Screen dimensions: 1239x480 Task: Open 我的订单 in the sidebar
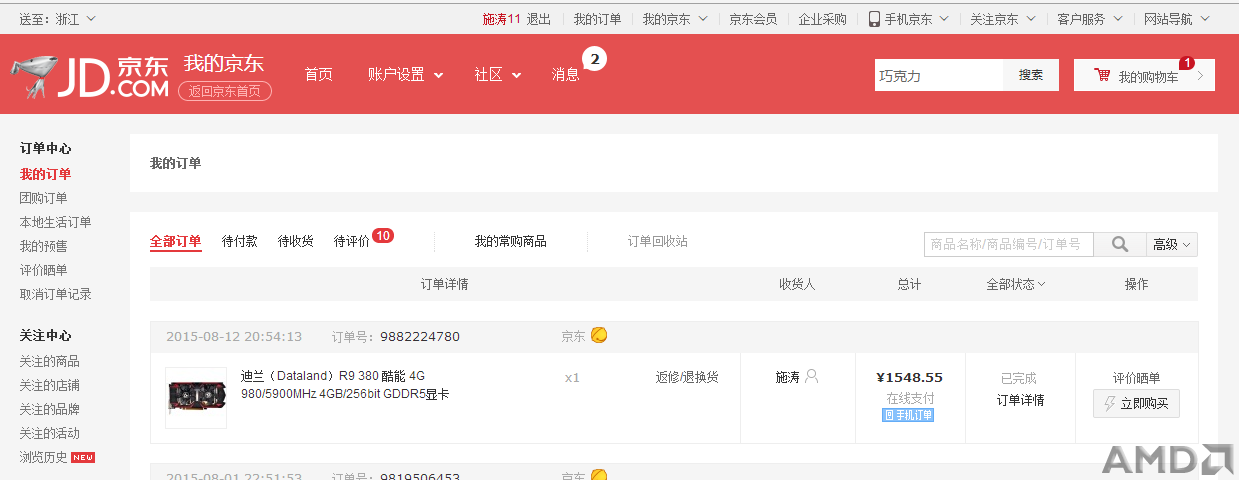46,174
